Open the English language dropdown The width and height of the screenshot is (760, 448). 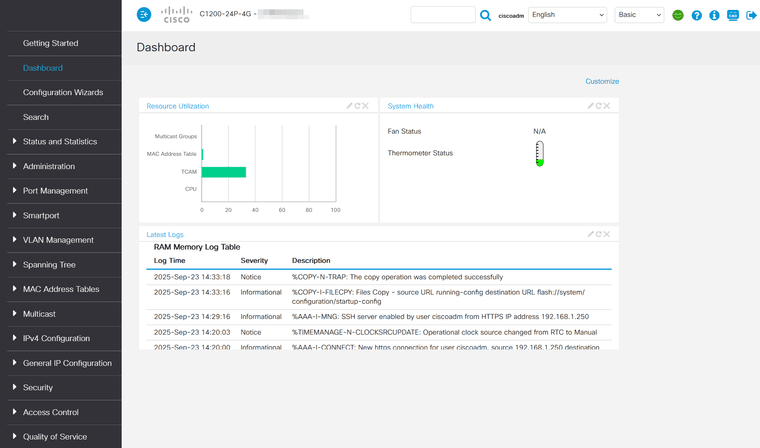point(567,15)
